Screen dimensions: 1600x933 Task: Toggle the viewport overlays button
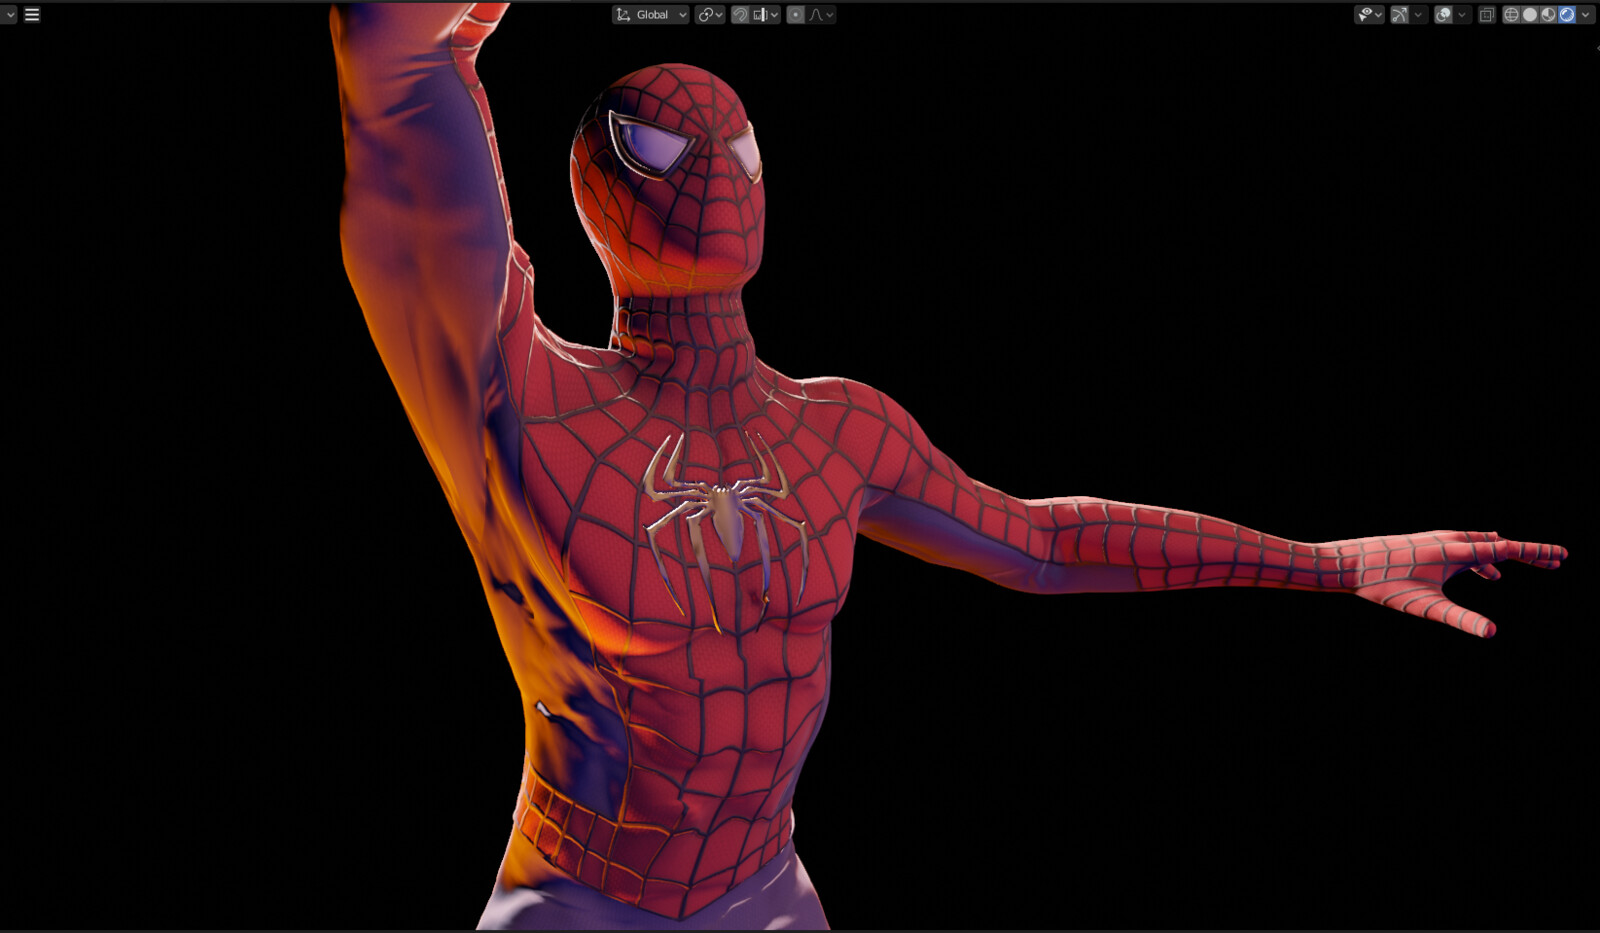pyautogui.click(x=1443, y=15)
